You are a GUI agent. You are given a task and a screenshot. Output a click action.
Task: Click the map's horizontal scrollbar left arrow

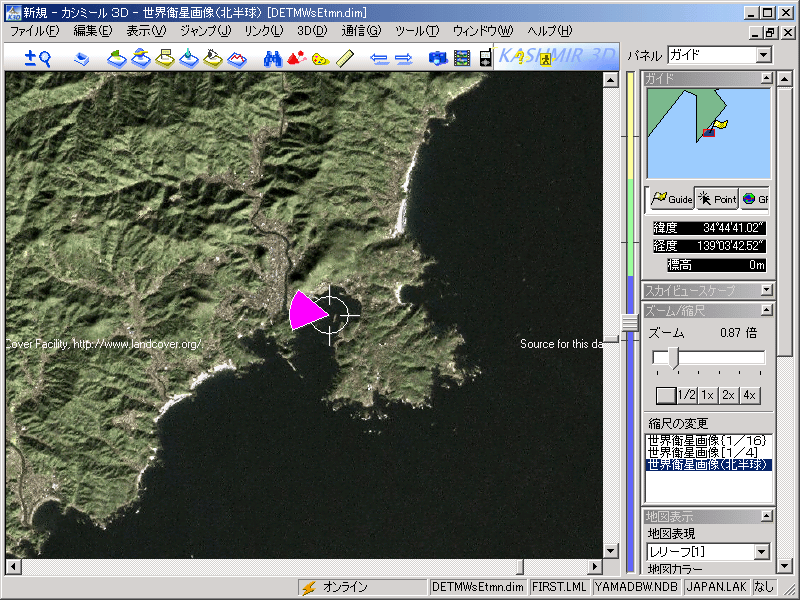(x=13, y=566)
